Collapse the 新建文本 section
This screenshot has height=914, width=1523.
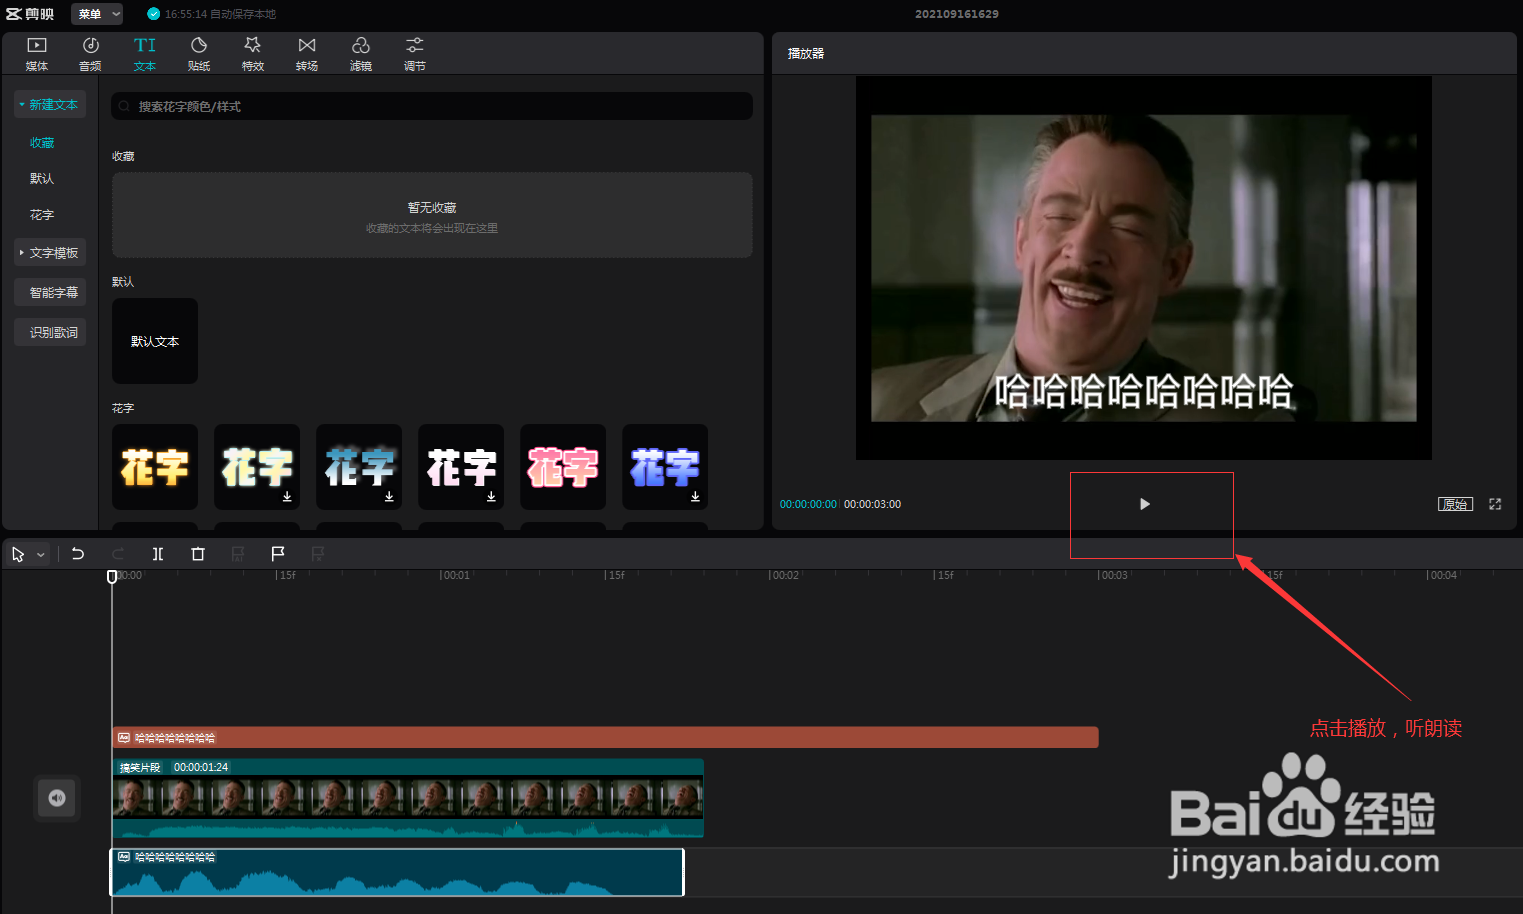click(x=50, y=104)
